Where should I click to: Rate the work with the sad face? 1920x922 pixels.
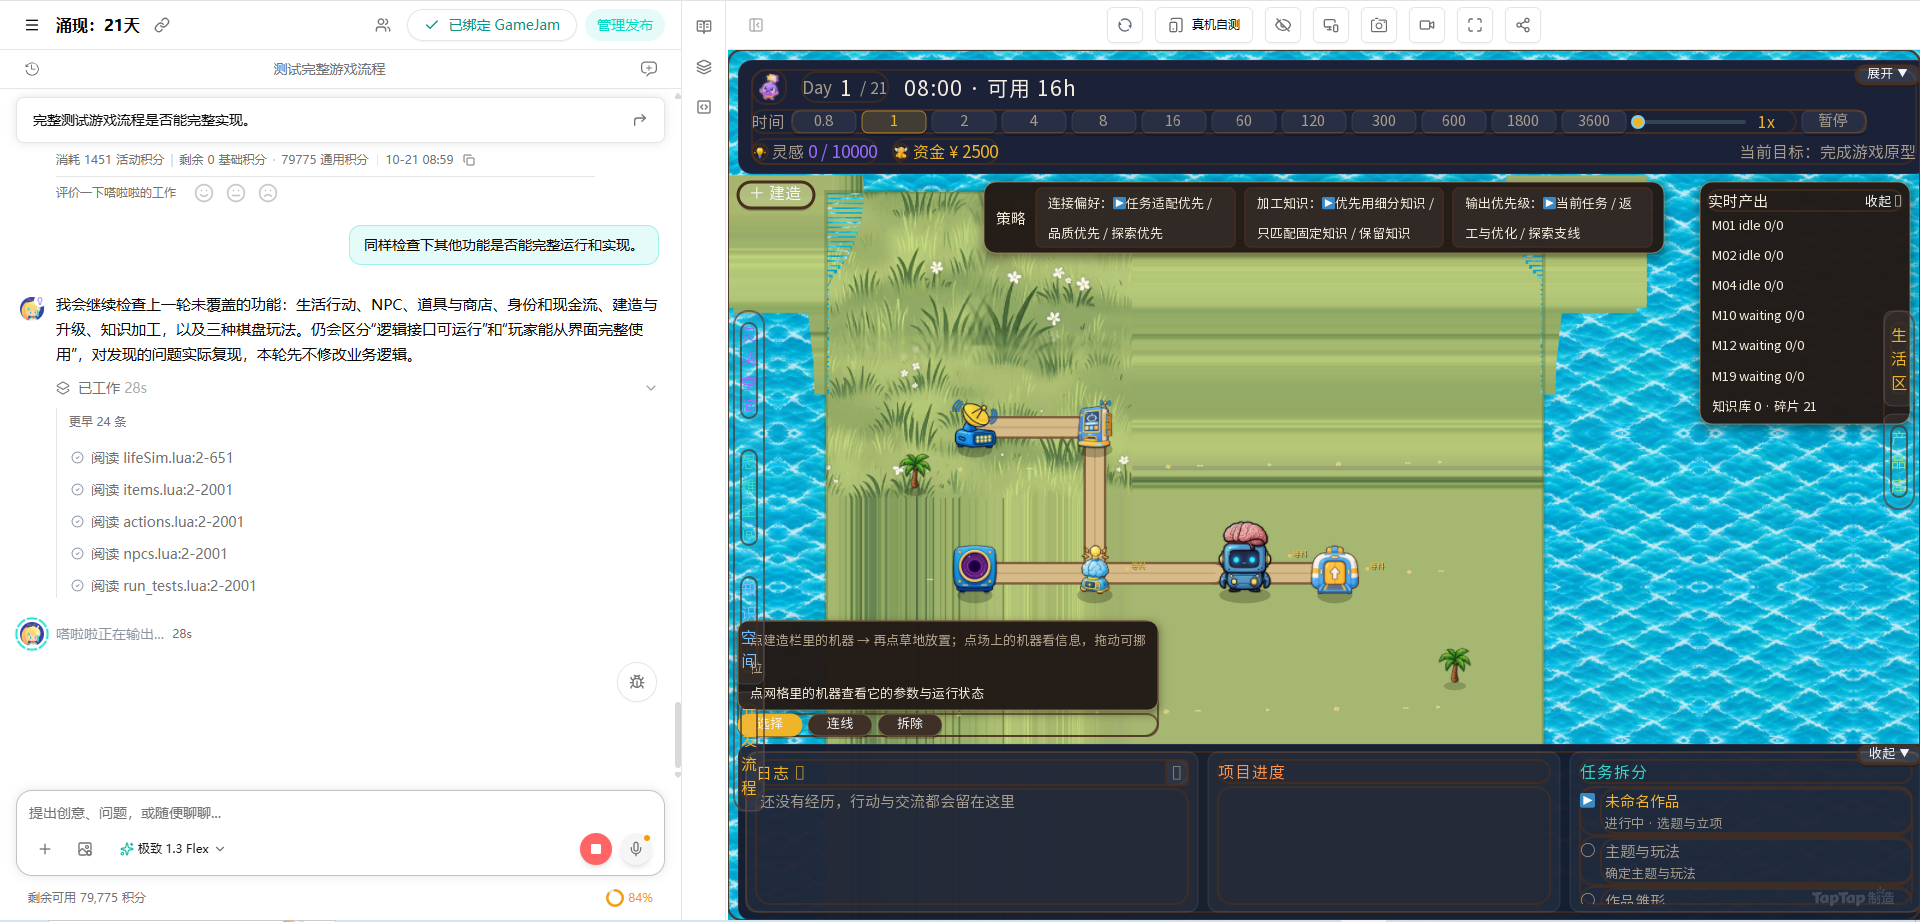coord(268,193)
